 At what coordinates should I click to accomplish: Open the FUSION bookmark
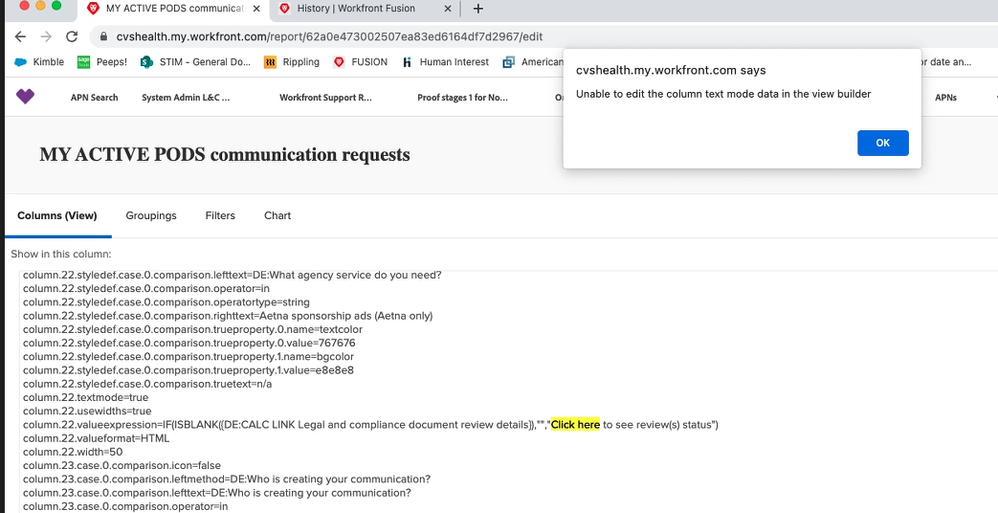click(360, 62)
